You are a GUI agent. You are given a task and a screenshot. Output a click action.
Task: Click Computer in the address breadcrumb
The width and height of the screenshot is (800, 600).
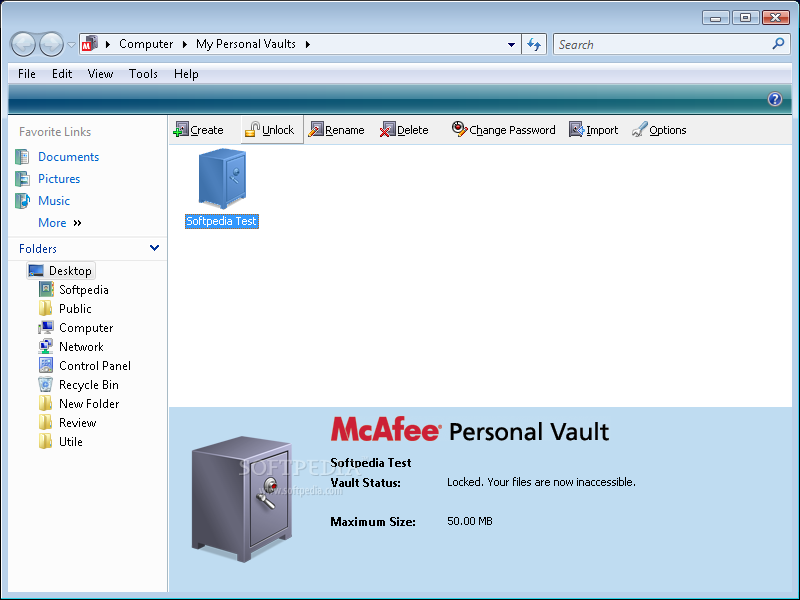point(146,44)
